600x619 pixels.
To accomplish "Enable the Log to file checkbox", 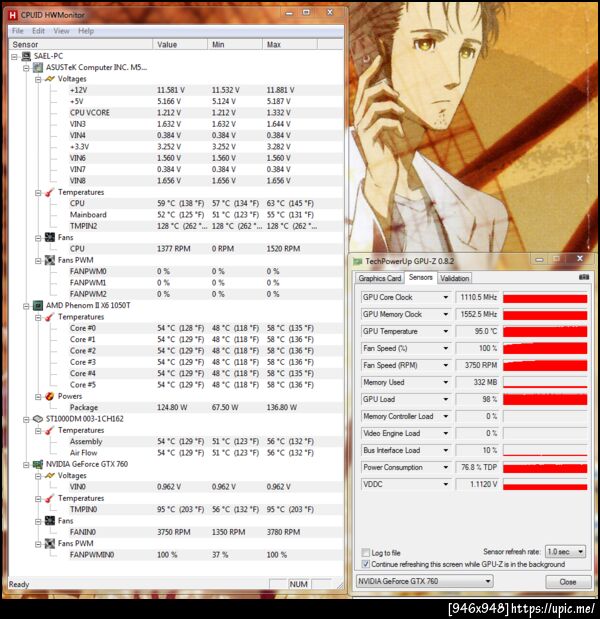I will (x=366, y=552).
